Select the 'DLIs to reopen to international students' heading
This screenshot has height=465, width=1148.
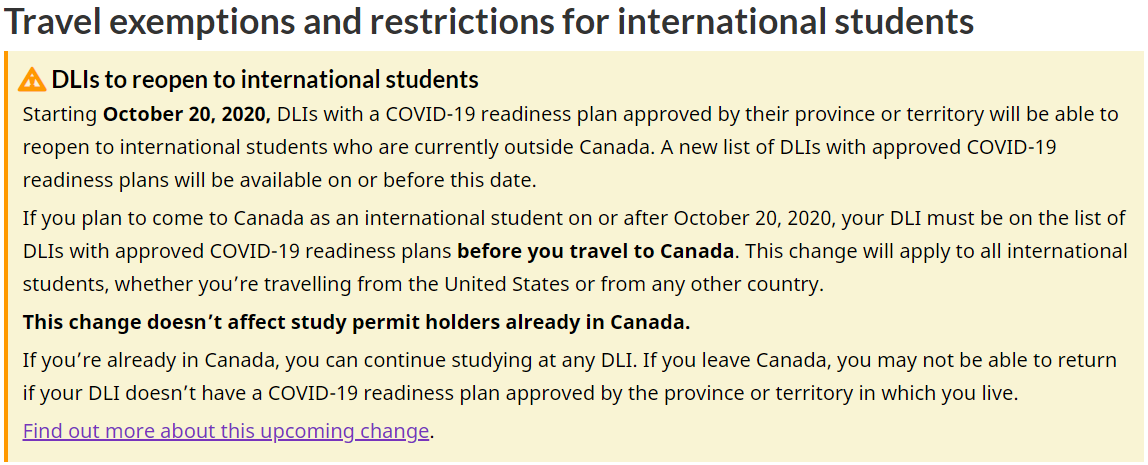tap(264, 79)
